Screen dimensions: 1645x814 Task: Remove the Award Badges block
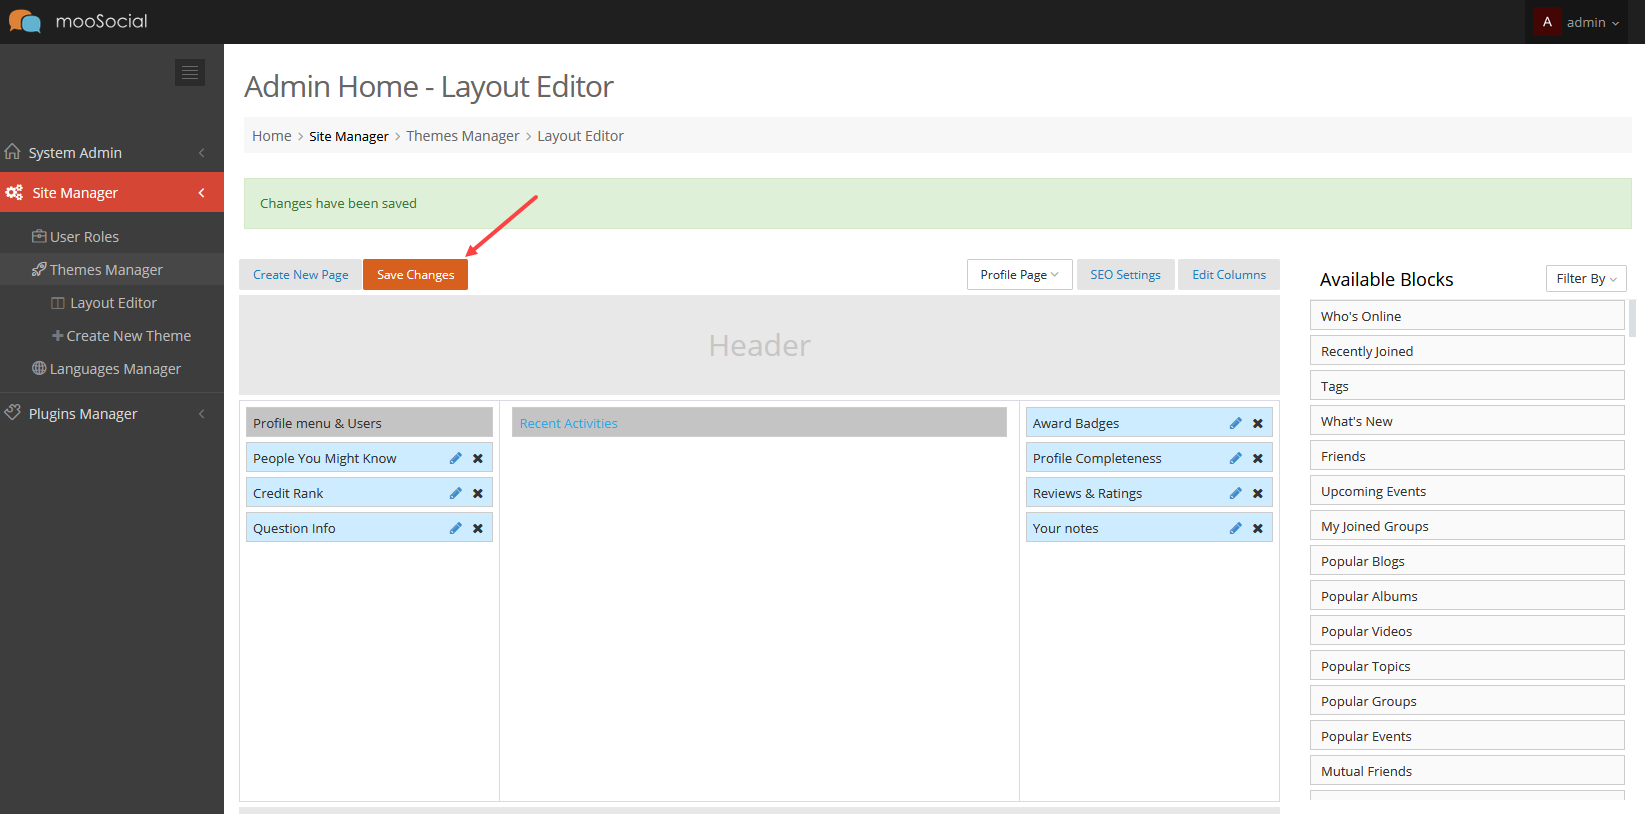(1258, 423)
